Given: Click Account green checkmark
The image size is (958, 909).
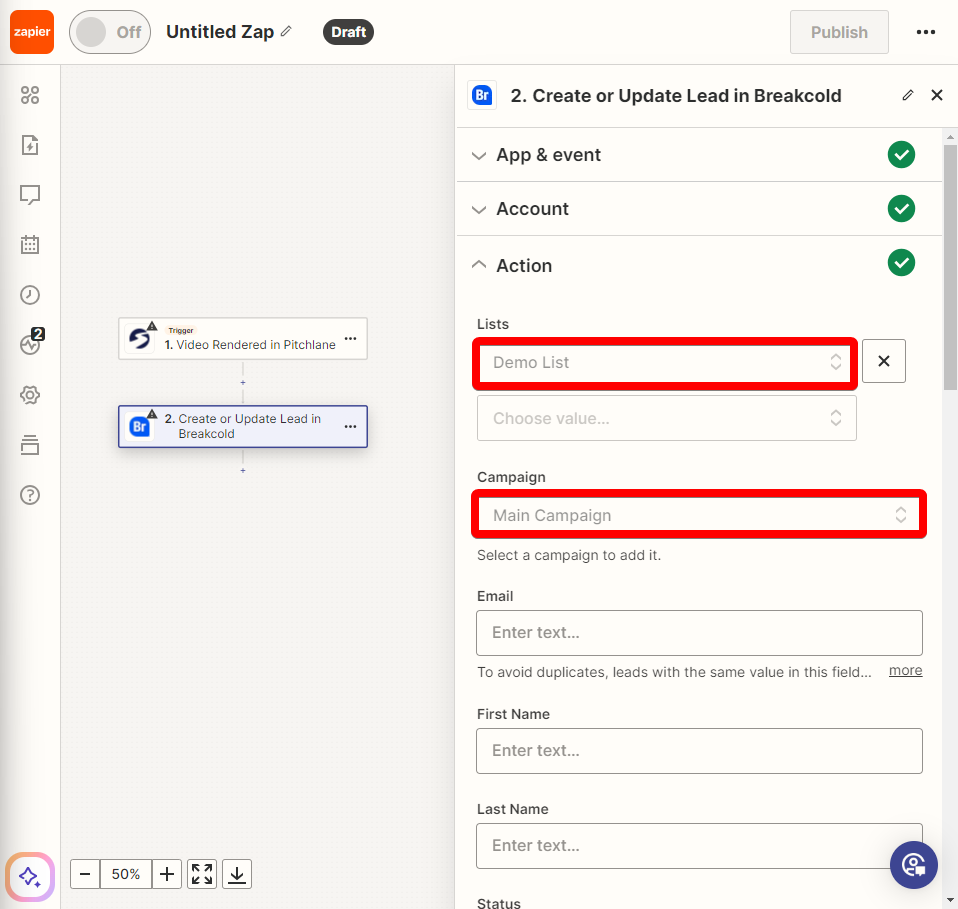Looking at the screenshot, I should tap(901, 208).
